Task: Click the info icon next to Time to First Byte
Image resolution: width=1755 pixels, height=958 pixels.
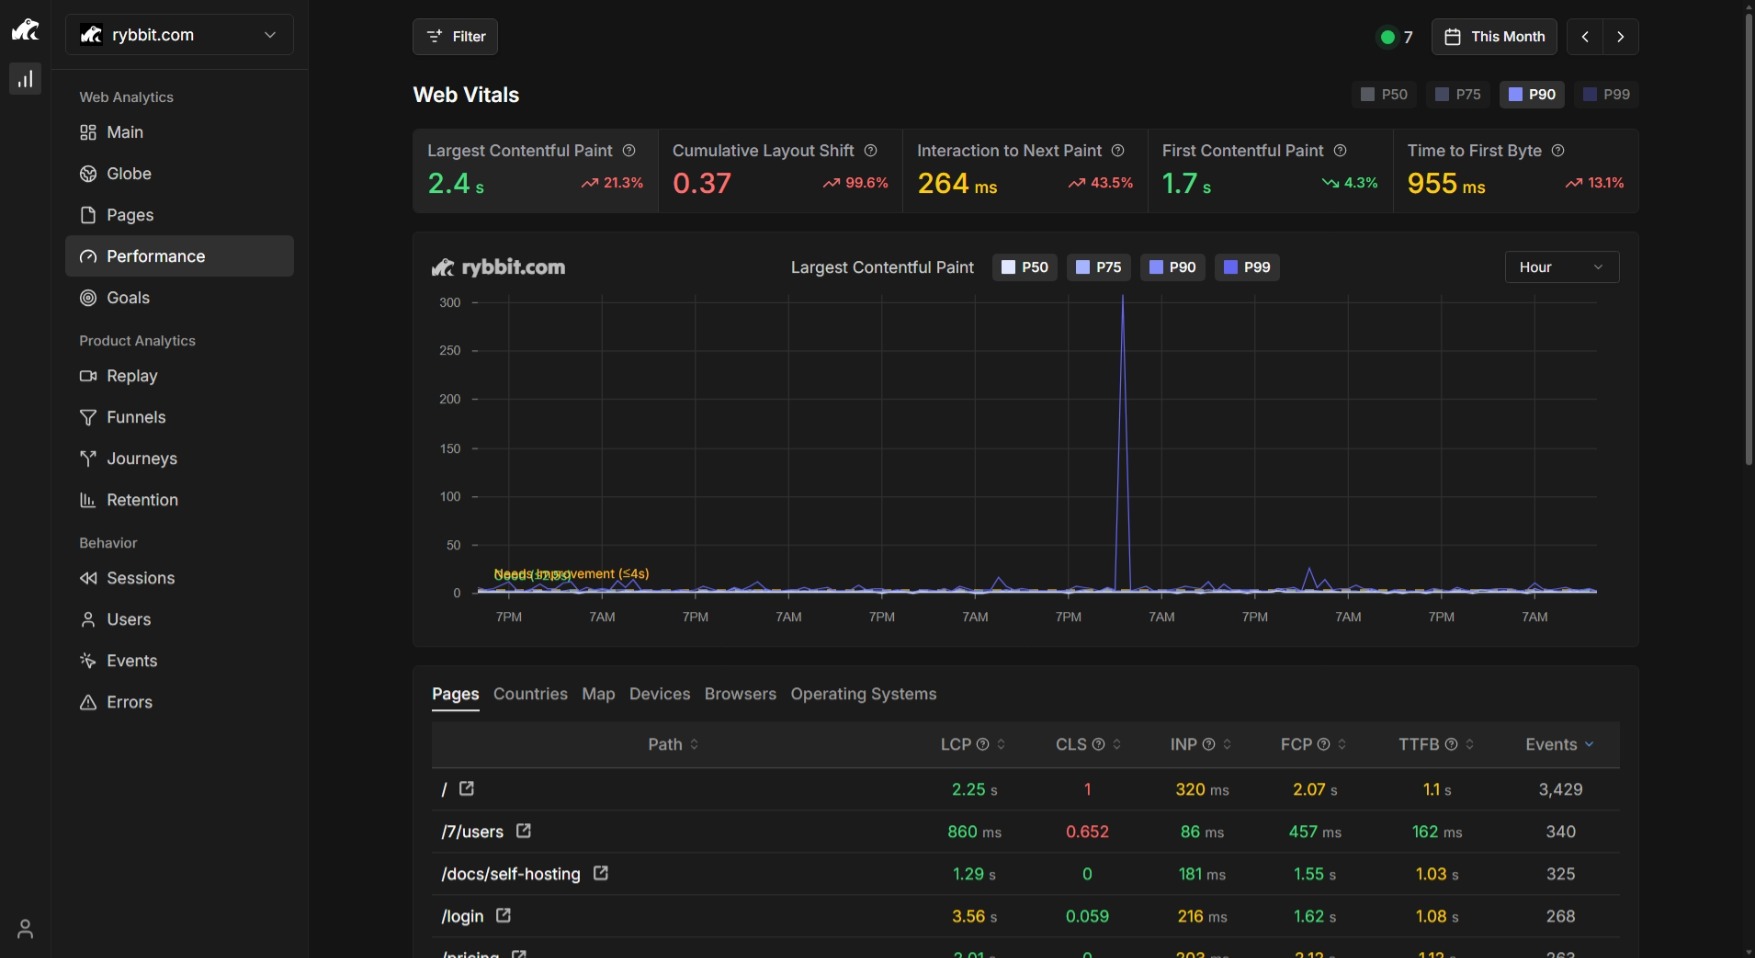Action: [1558, 151]
